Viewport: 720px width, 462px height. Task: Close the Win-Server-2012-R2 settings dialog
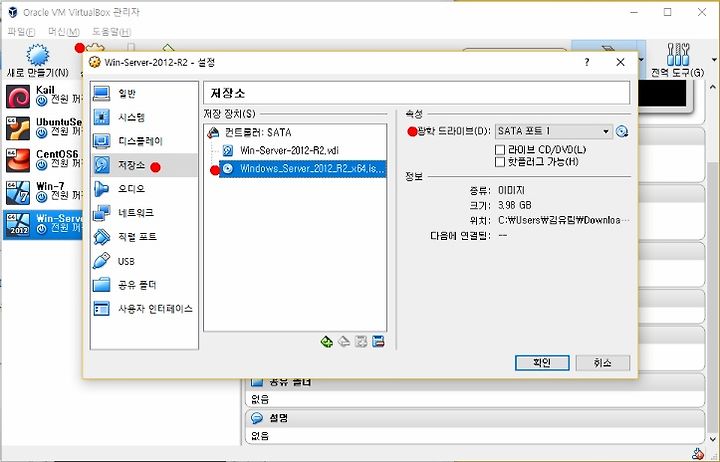620,62
